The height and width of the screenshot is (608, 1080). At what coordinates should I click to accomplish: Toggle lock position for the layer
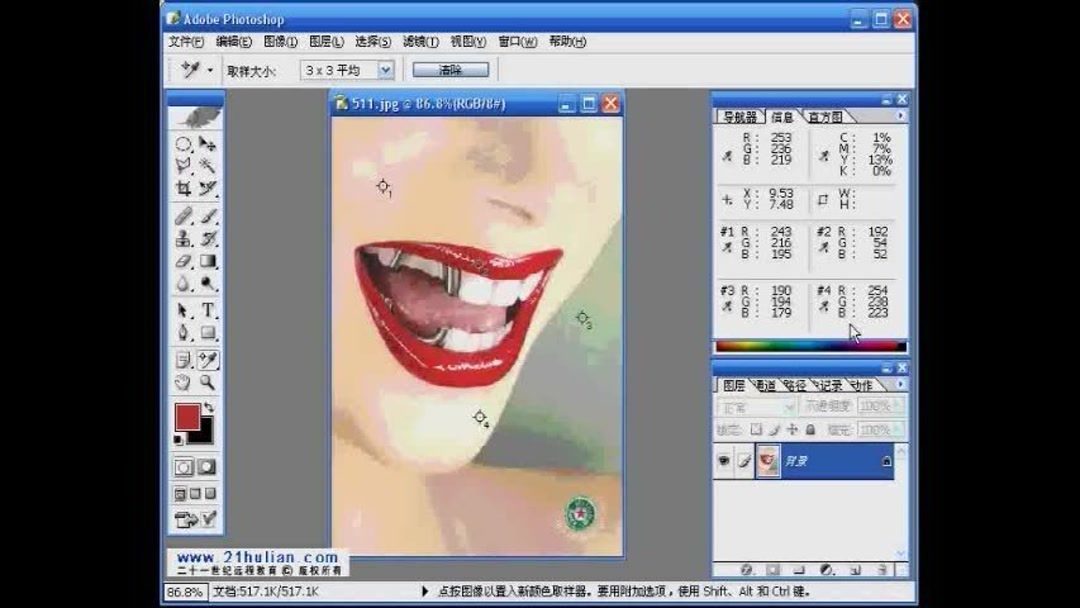tap(793, 429)
